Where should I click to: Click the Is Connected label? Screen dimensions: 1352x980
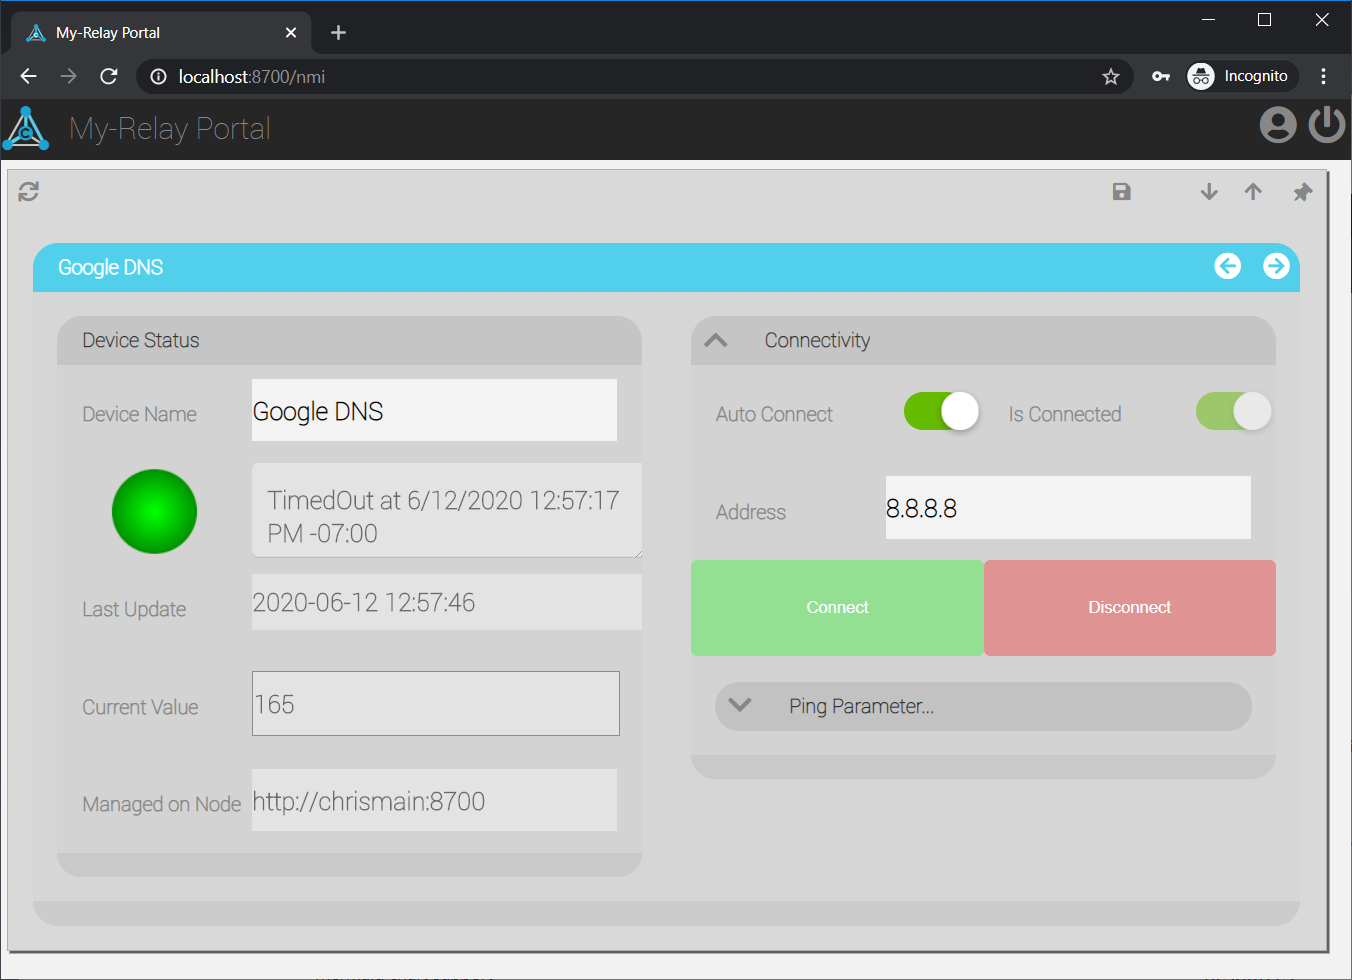click(x=1065, y=414)
